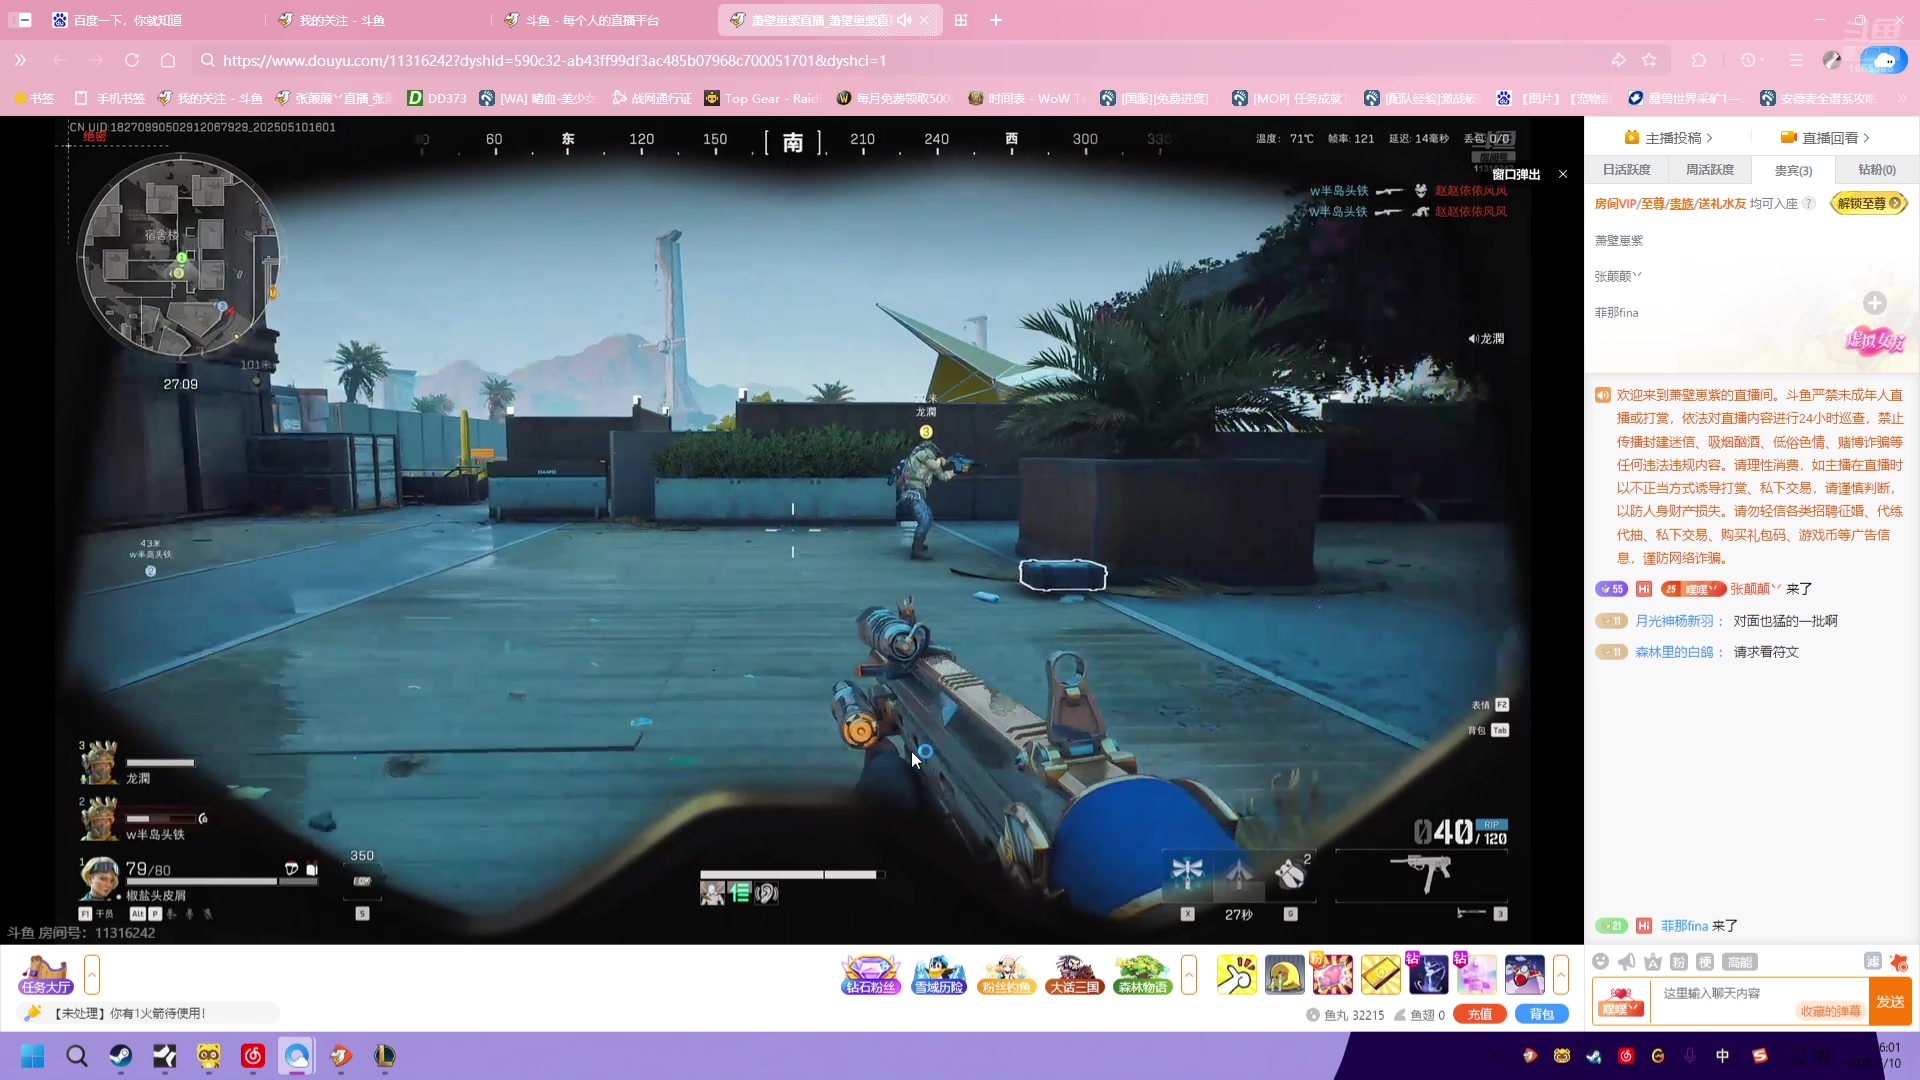Expand the browser sidebar chevrons
Screen dimensions: 1920x1080
[x=20, y=60]
